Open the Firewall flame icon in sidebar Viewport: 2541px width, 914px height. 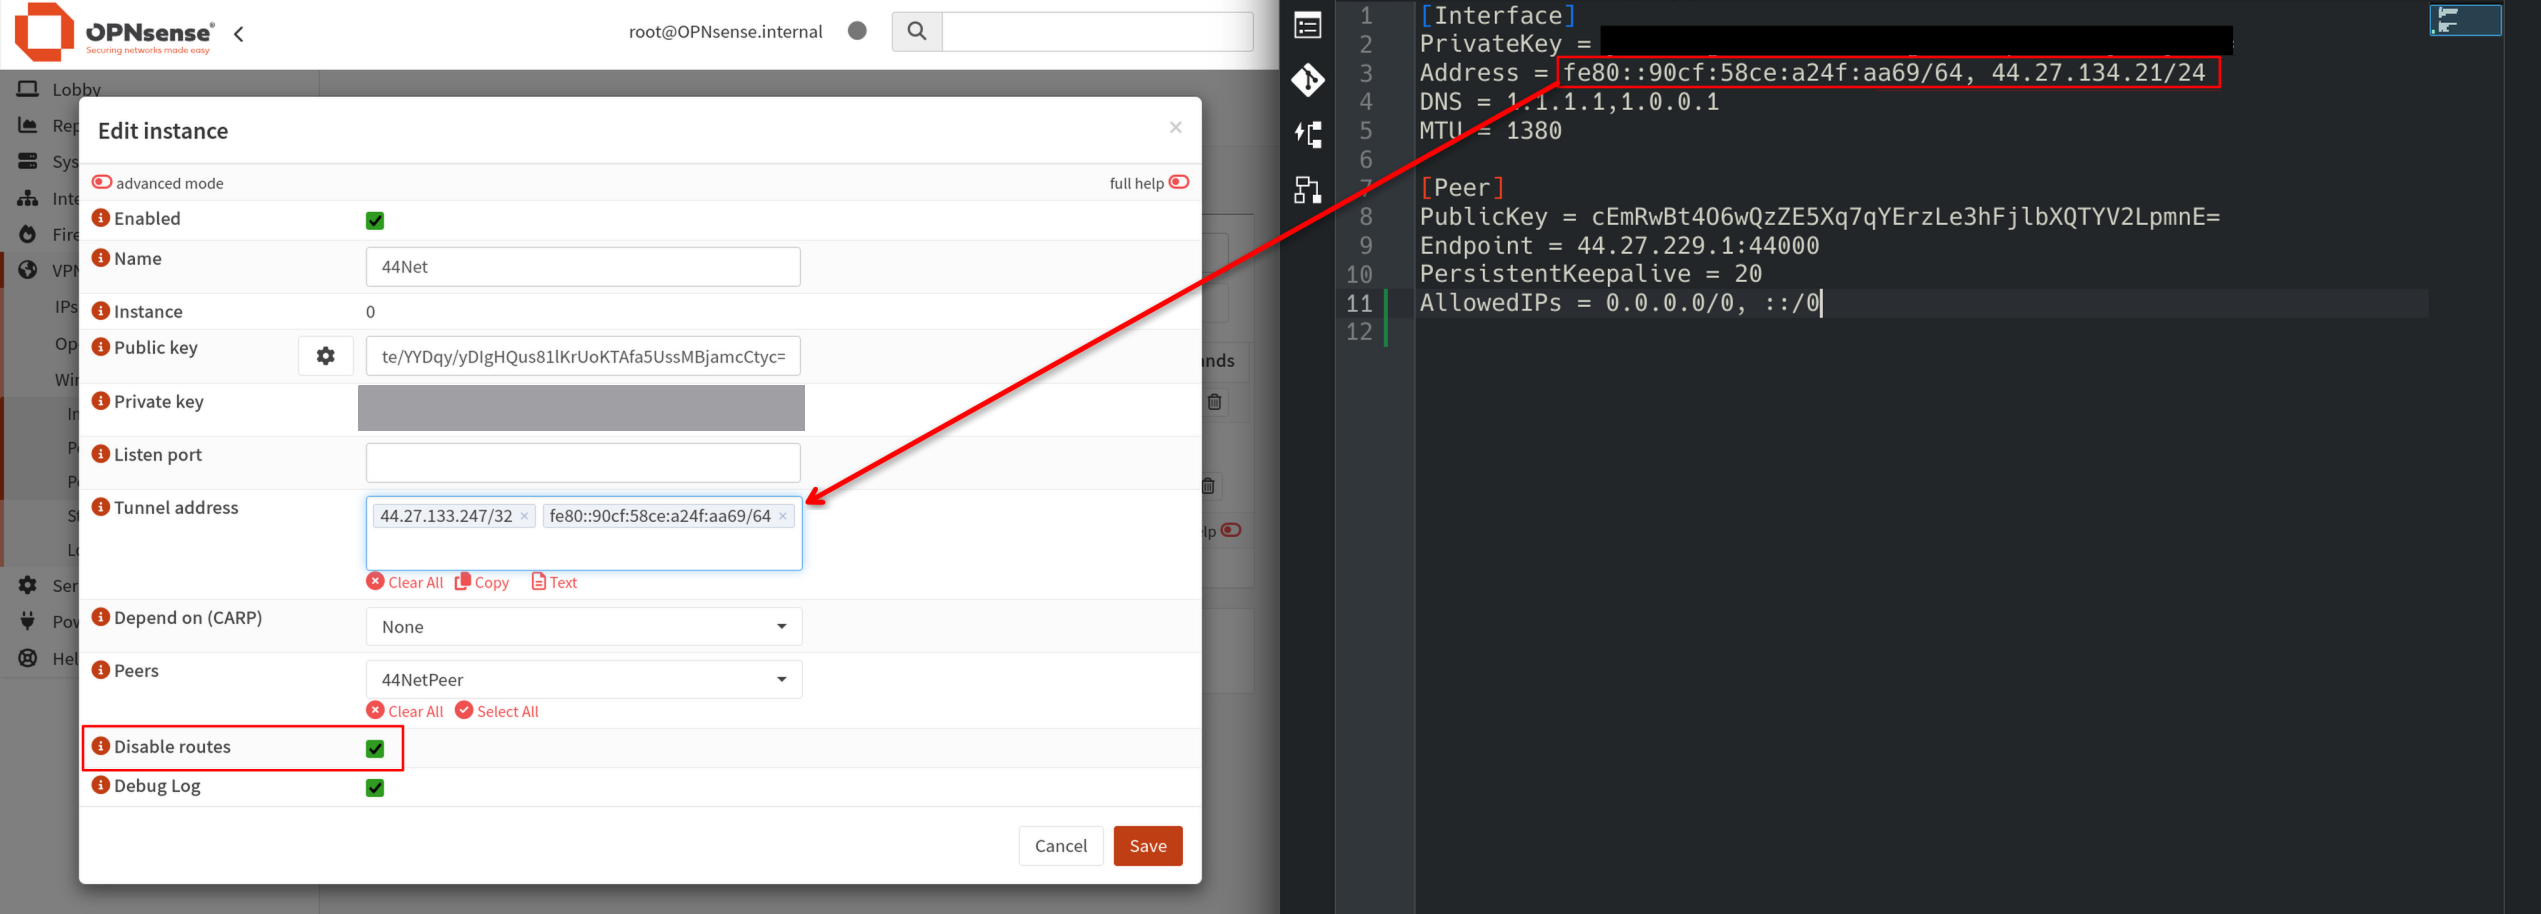pos(28,234)
